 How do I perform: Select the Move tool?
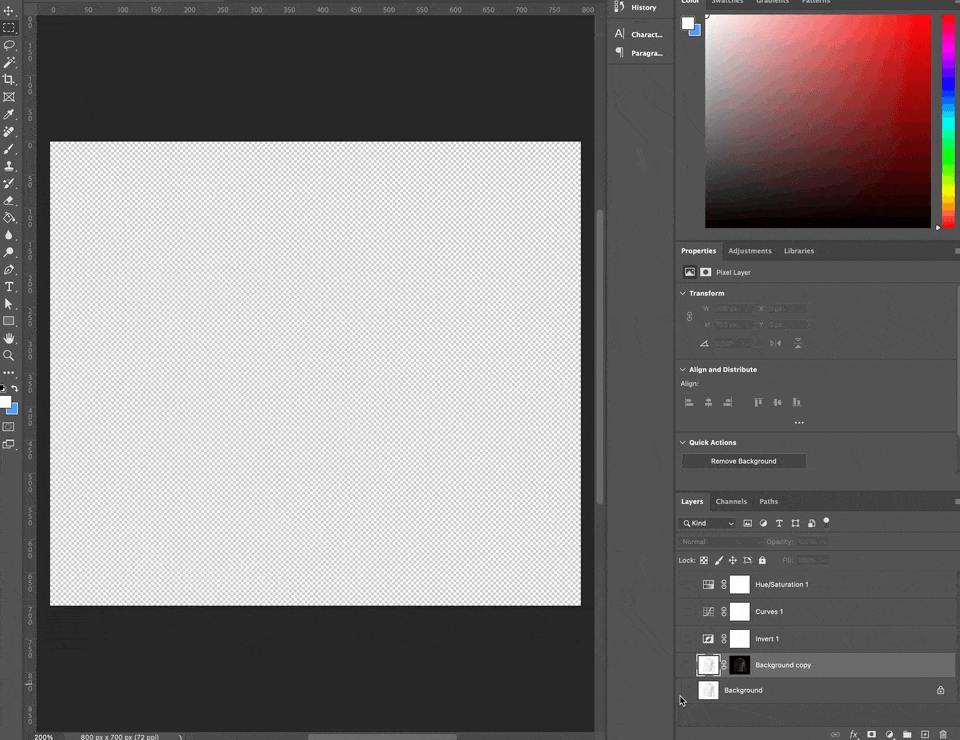click(9, 10)
